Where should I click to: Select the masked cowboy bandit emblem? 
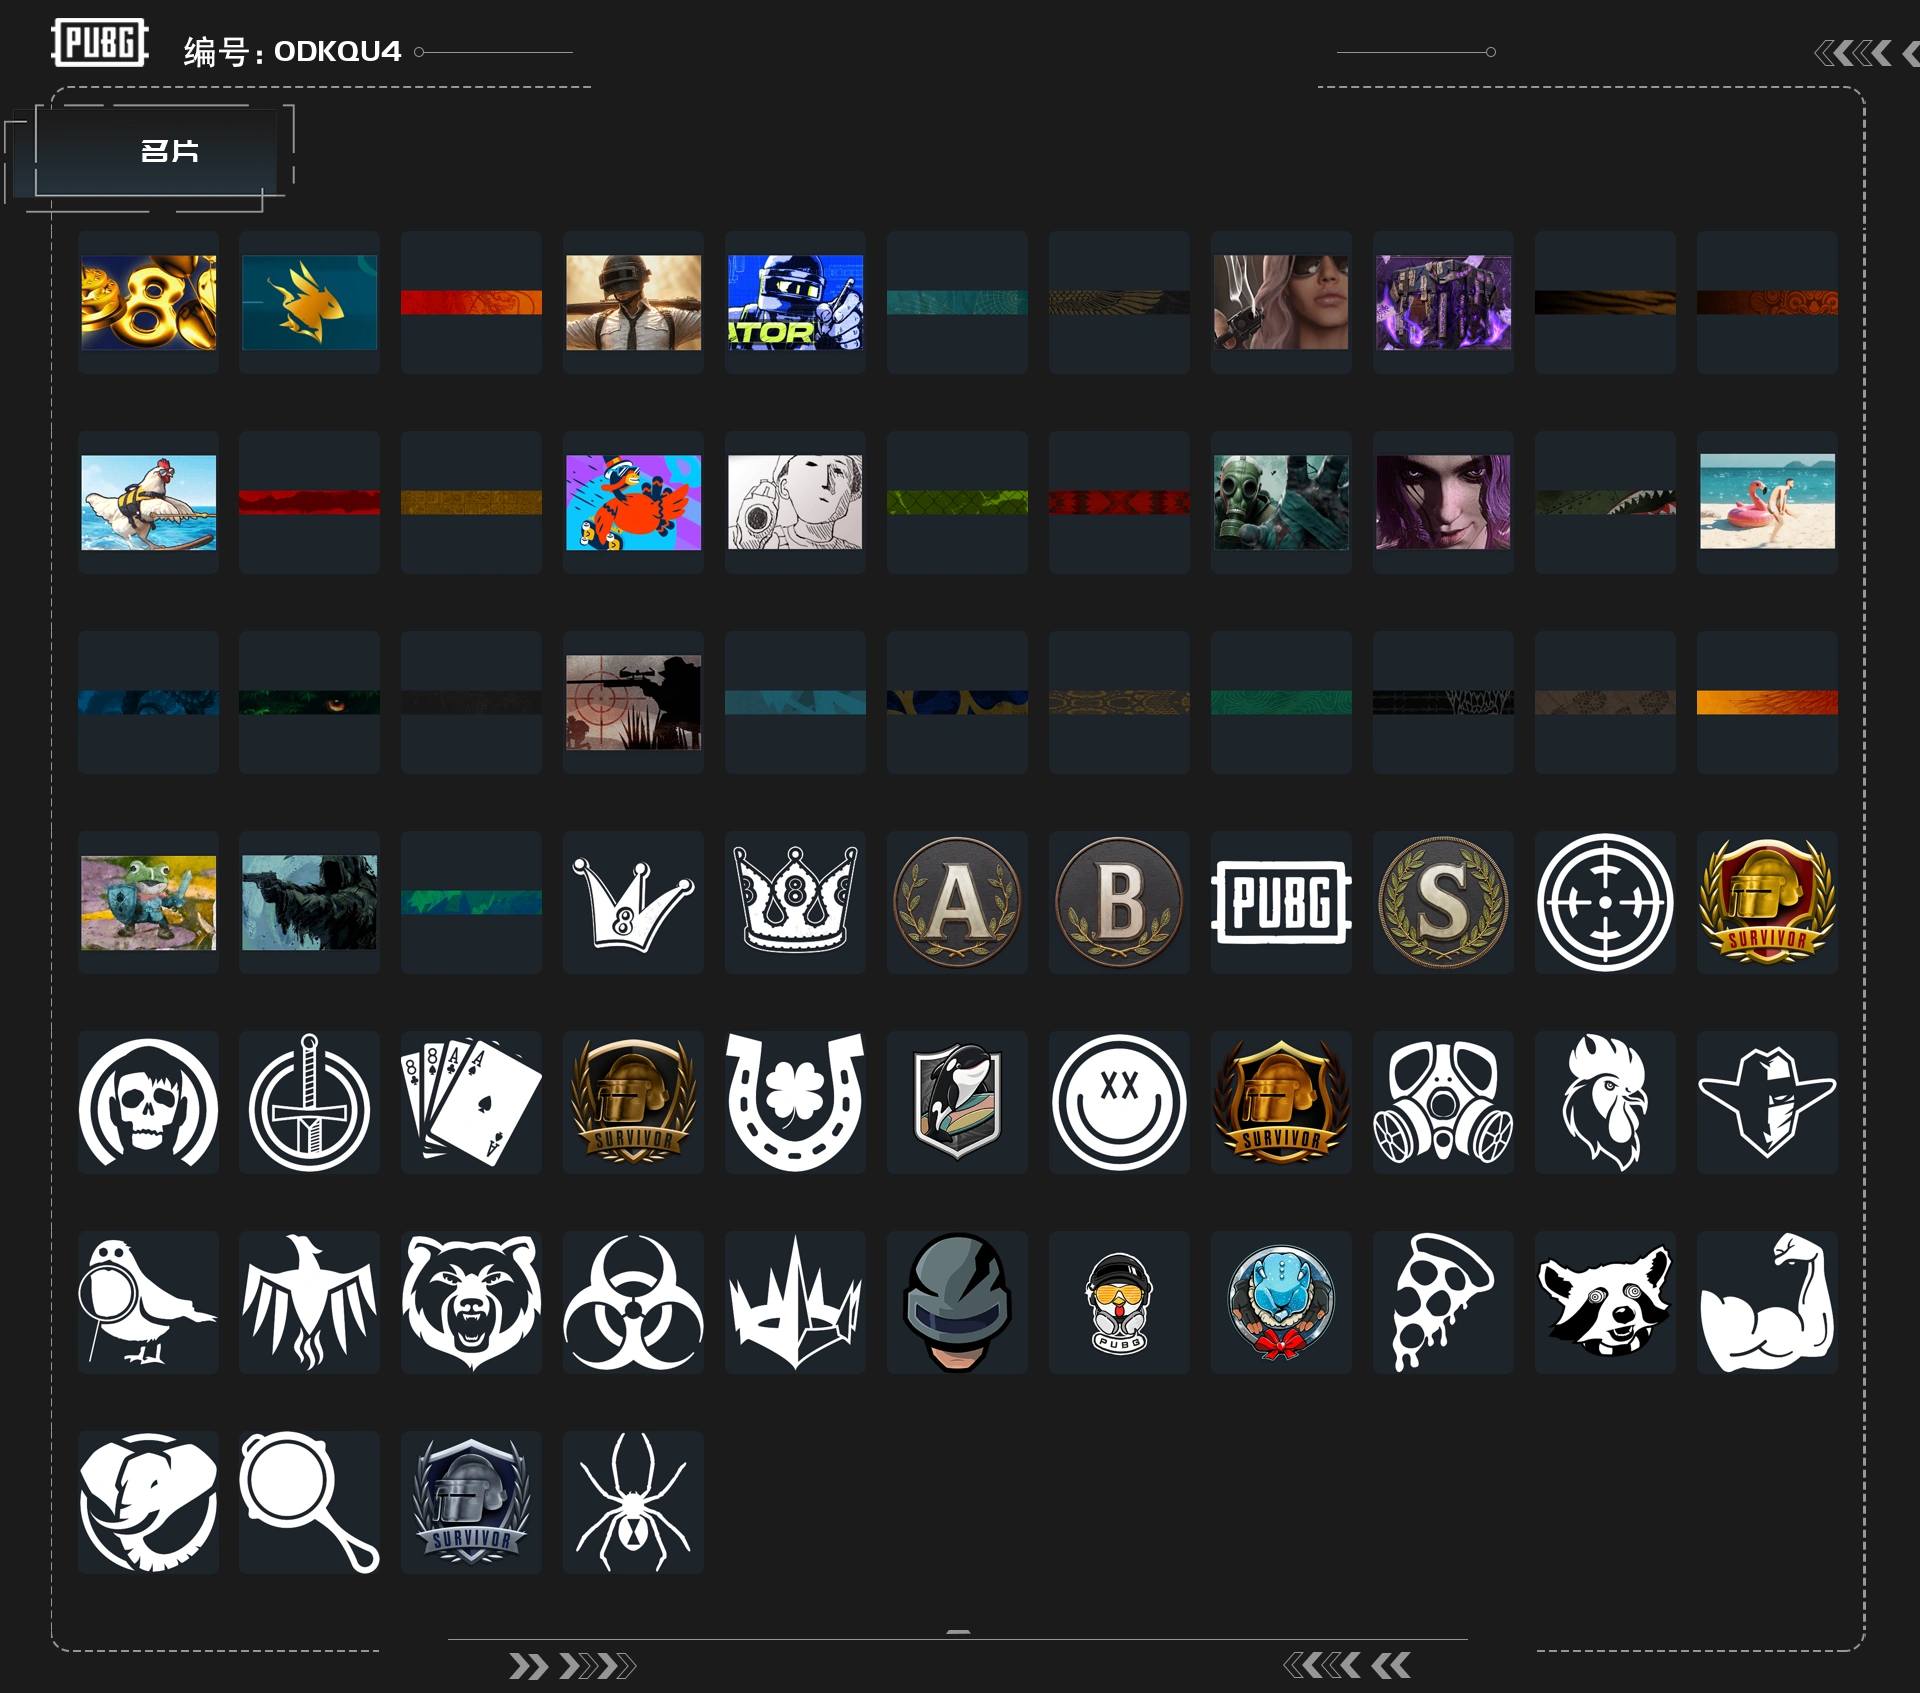tap(1767, 1102)
